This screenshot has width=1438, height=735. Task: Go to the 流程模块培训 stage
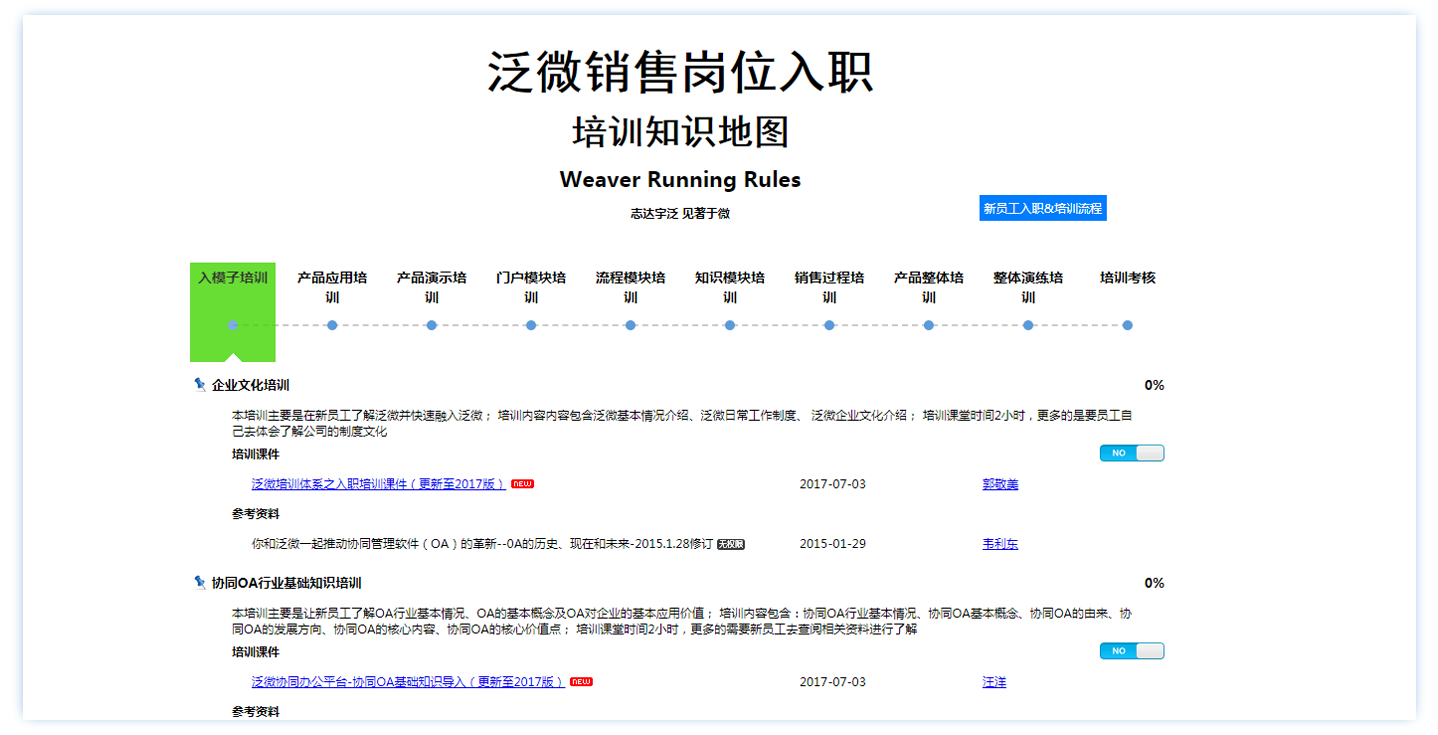pos(630,287)
